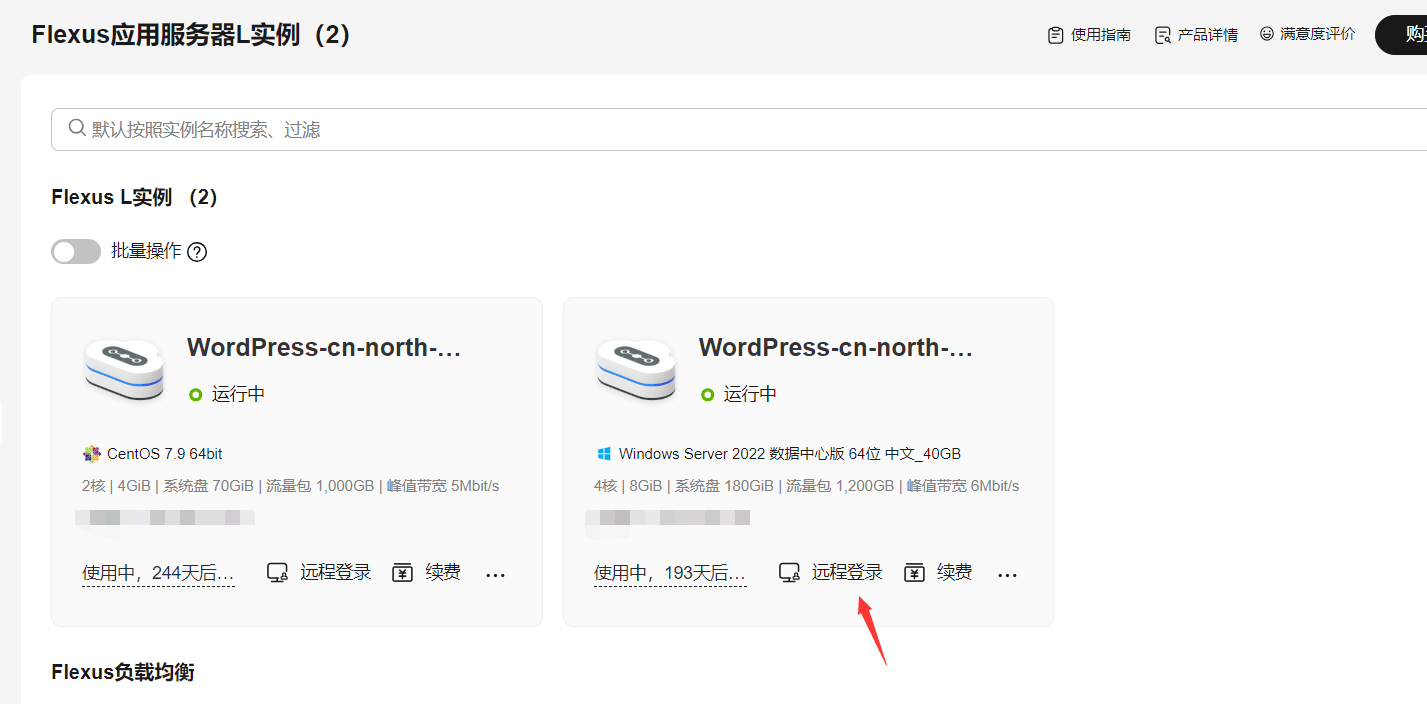The image size is (1427, 704).
Task: Open the 使用指南 link
Action: click(1100, 35)
